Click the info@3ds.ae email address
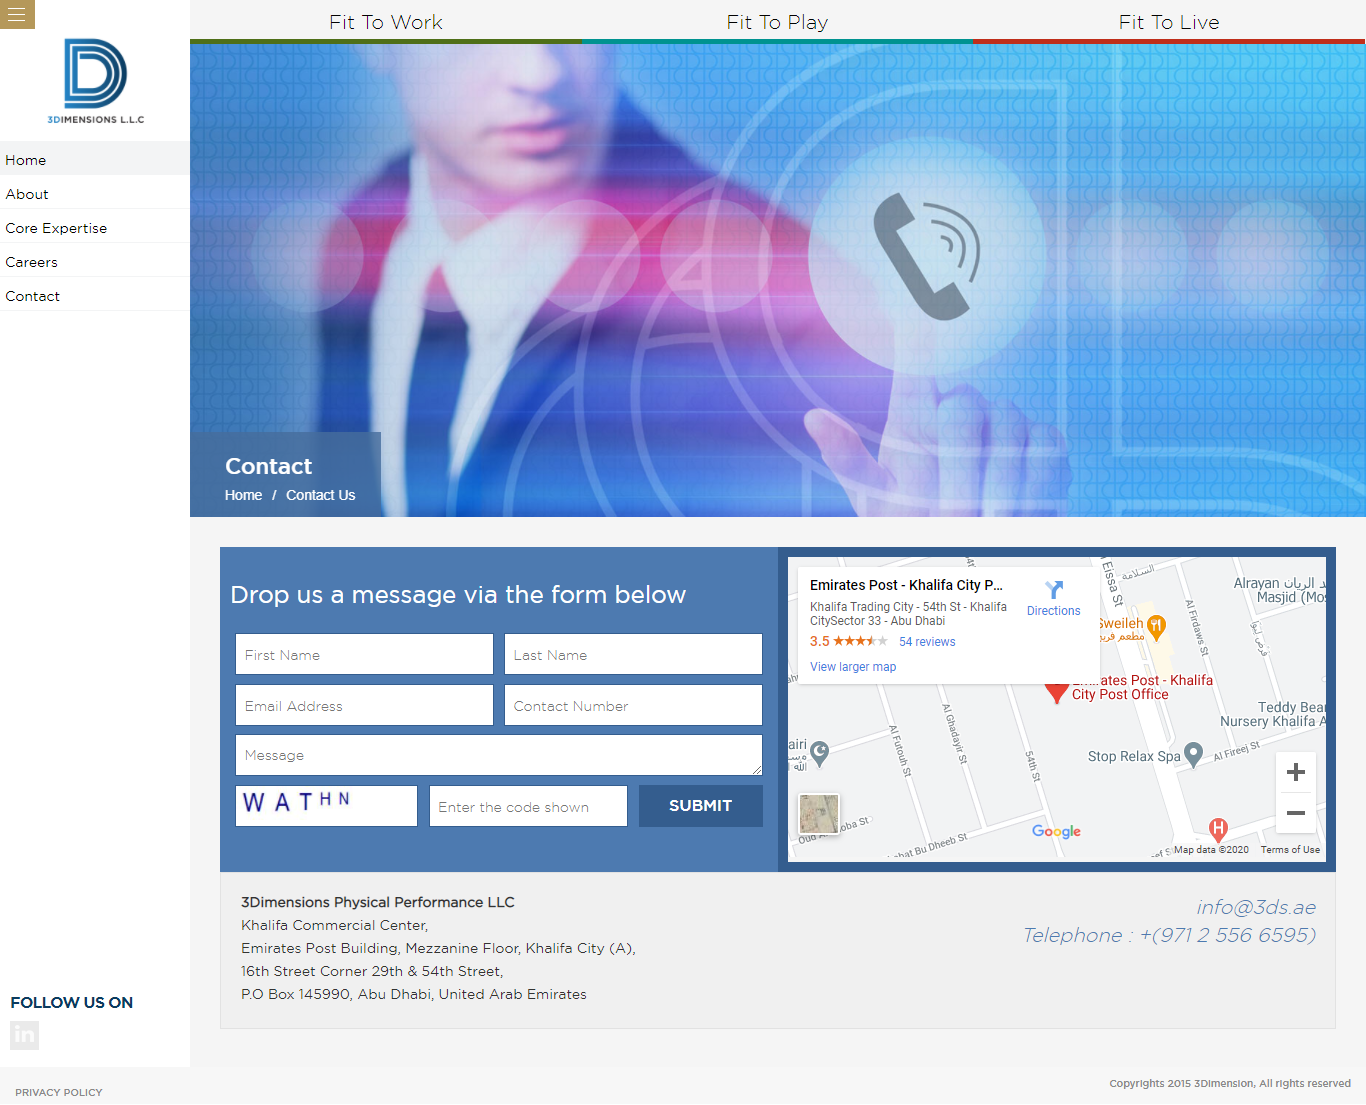The image size is (1366, 1105). click(1256, 907)
